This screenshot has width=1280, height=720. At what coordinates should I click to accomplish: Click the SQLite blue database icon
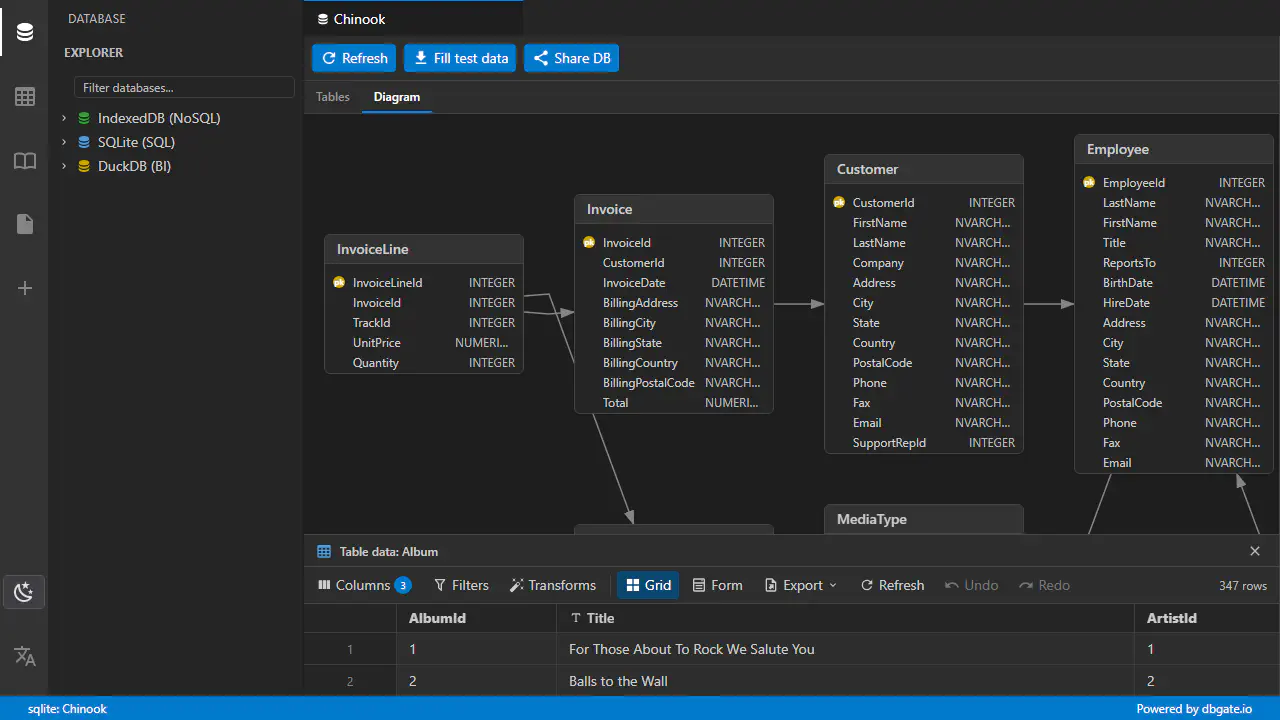(x=84, y=142)
